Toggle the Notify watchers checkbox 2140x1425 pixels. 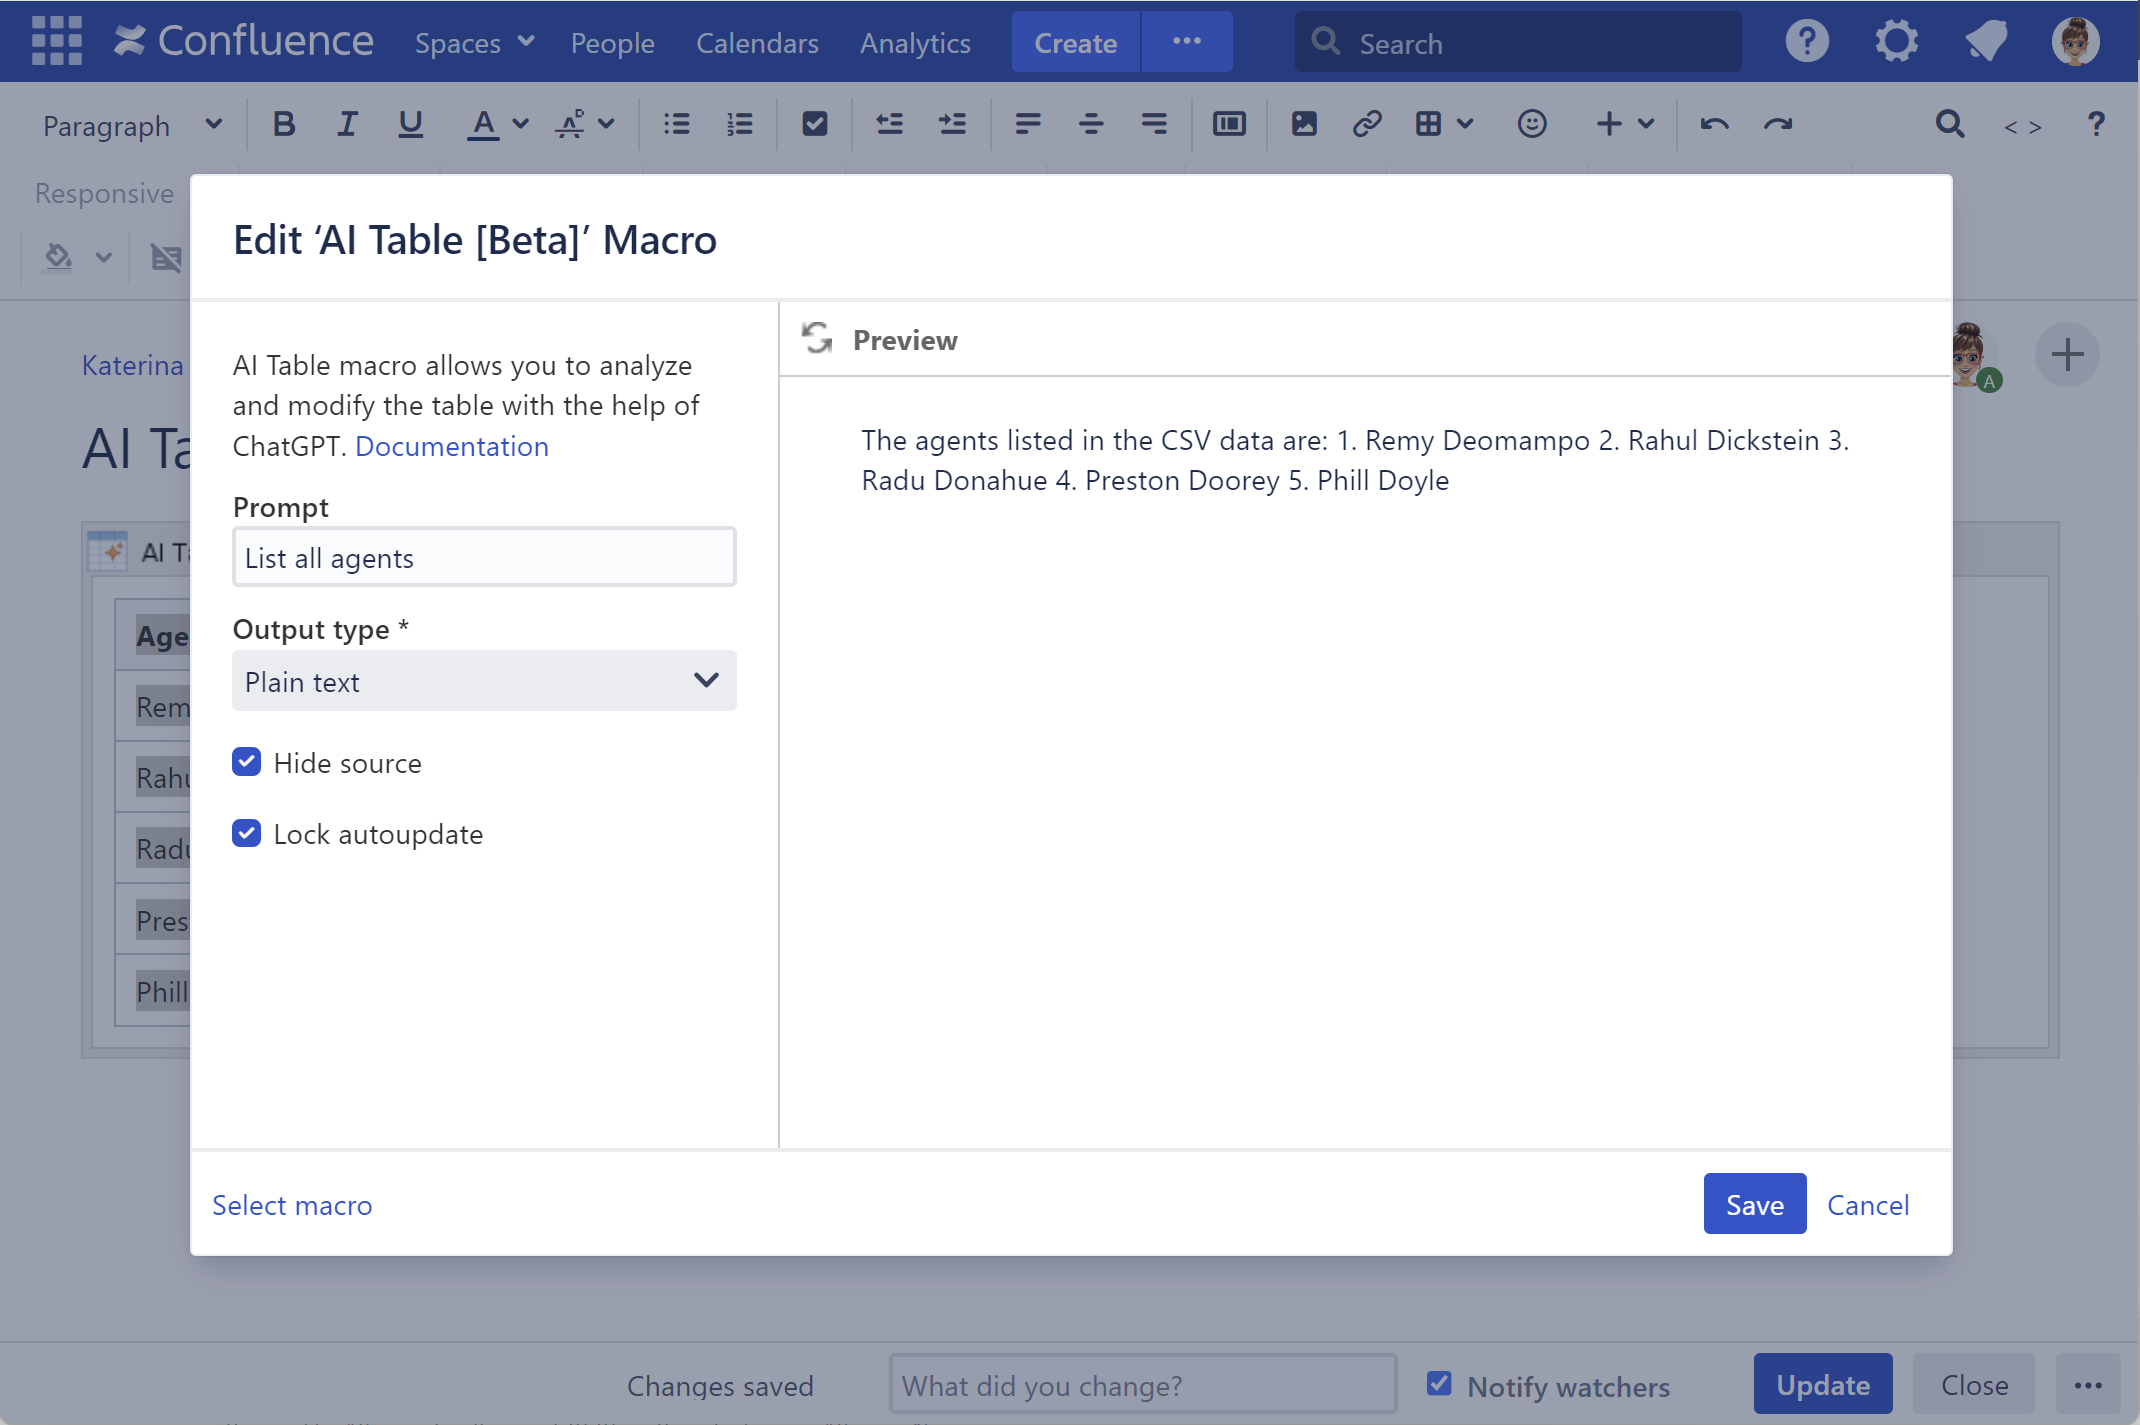(x=1438, y=1384)
